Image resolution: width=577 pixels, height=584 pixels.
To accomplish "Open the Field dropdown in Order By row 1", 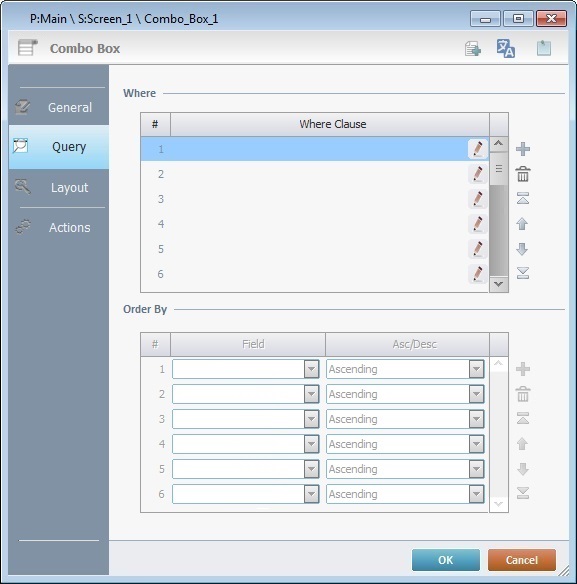I will (x=311, y=369).
